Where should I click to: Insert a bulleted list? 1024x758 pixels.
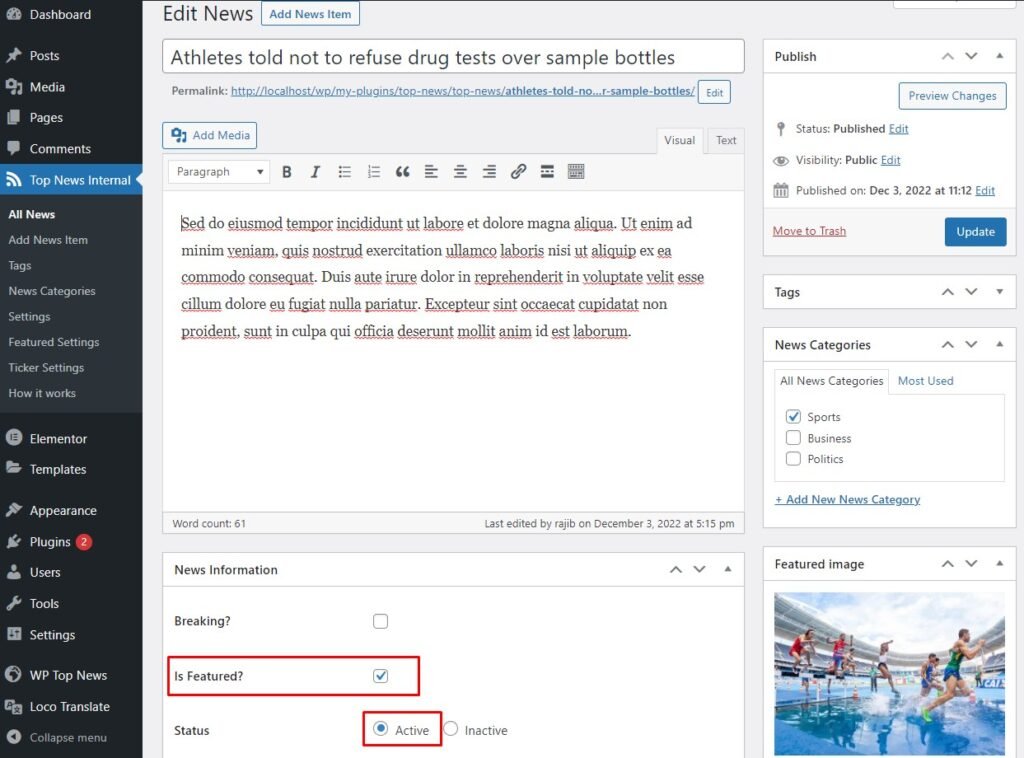[344, 172]
